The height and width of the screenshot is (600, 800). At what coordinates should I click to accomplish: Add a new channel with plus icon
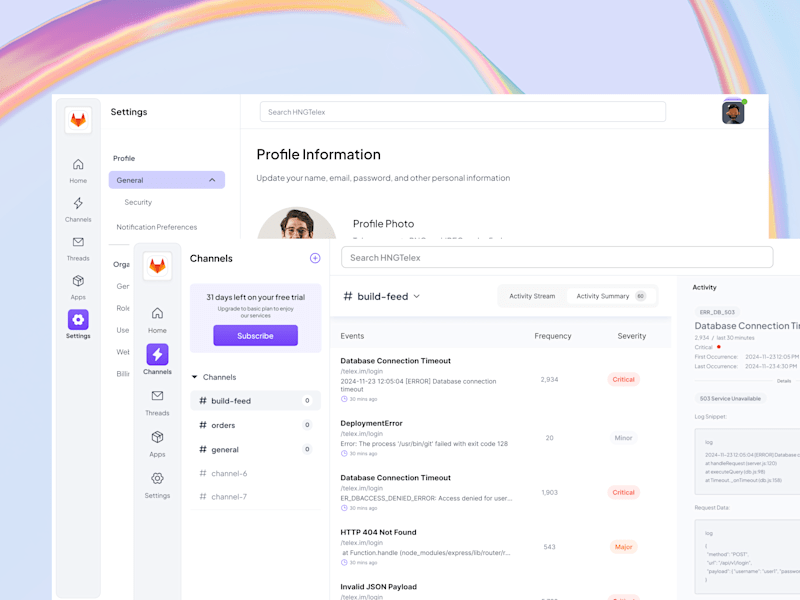tap(315, 258)
